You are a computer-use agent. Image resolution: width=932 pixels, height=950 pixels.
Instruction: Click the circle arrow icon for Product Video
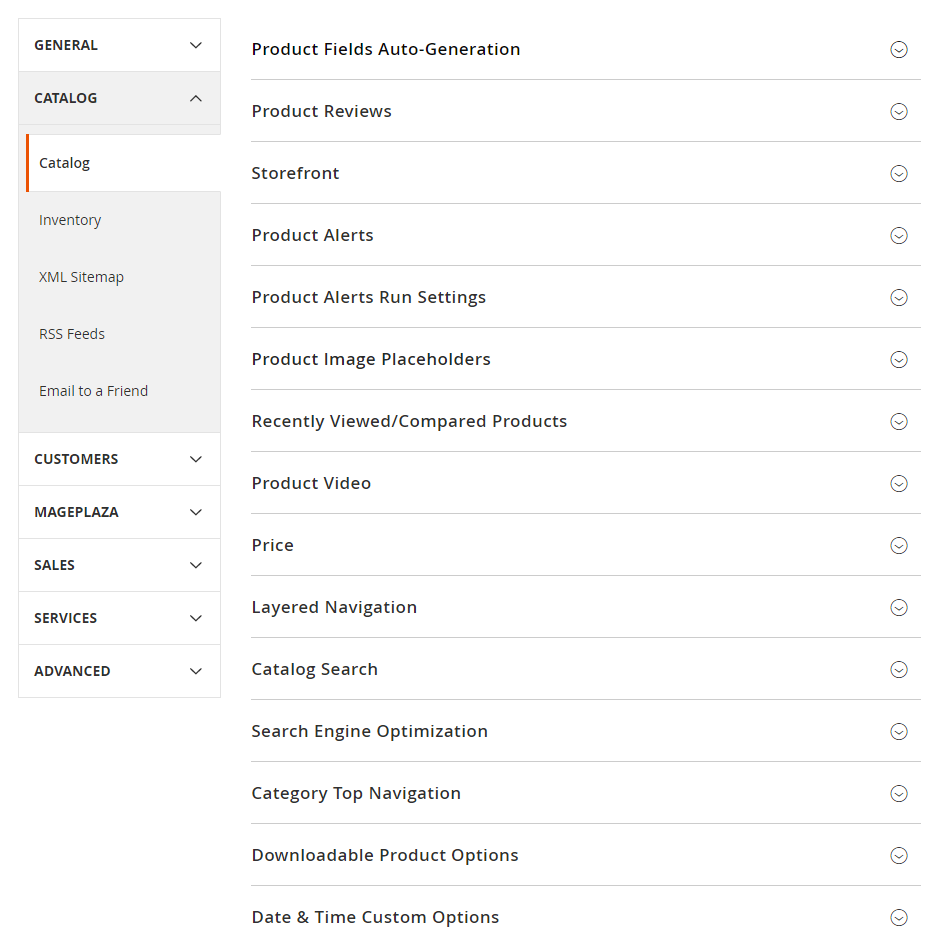pyautogui.click(x=898, y=483)
